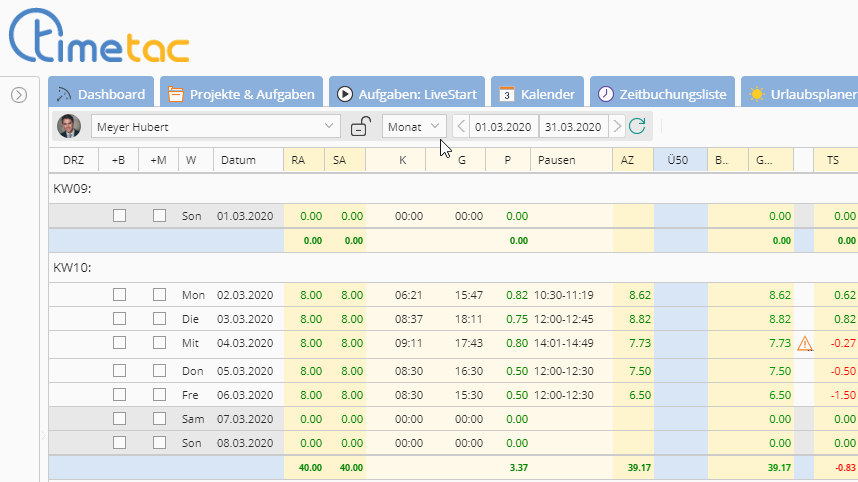
Task: Open the Monat period dropdown
Action: tap(414, 126)
